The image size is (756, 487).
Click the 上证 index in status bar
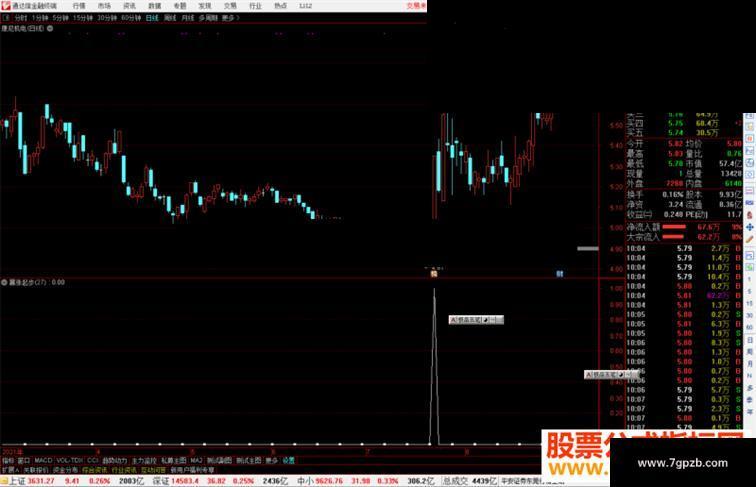[17, 481]
